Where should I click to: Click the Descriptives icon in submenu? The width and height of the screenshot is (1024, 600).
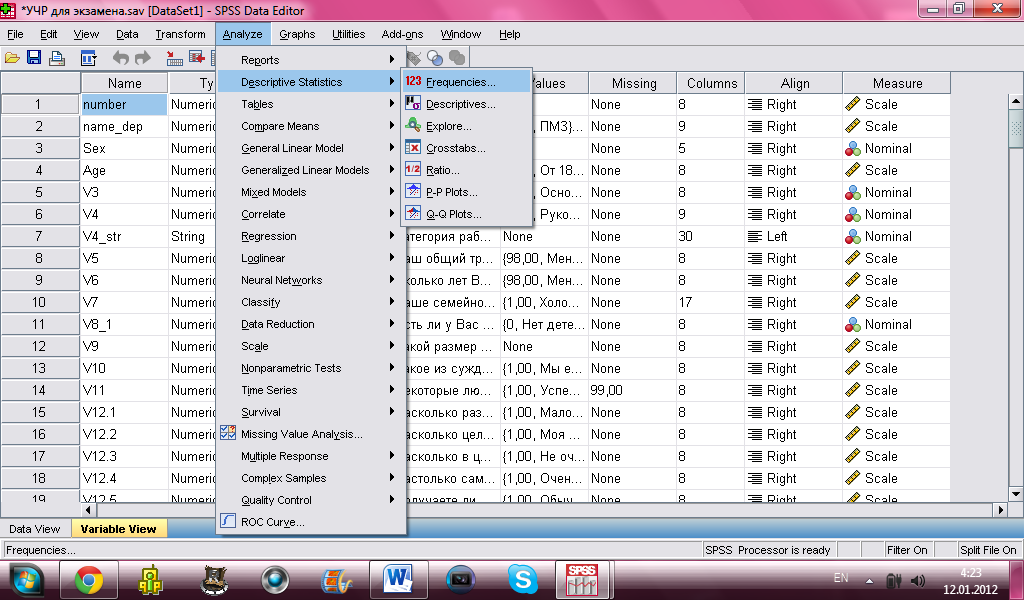coord(413,103)
